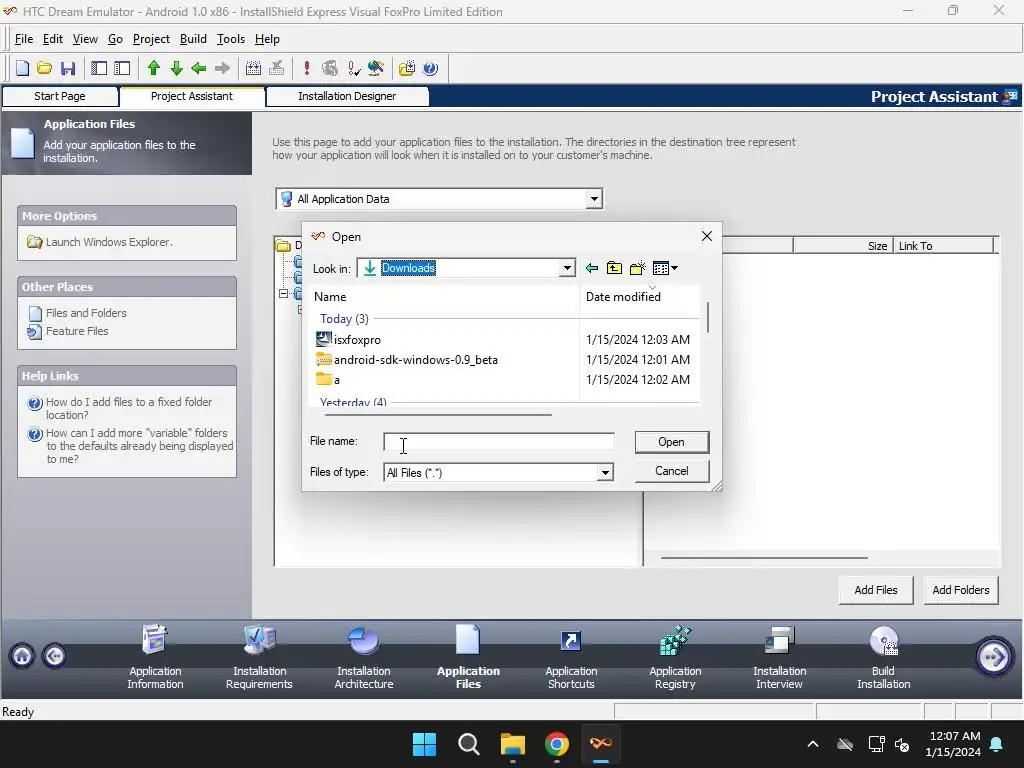
Task: Go to Build Installation step
Action: click(883, 657)
